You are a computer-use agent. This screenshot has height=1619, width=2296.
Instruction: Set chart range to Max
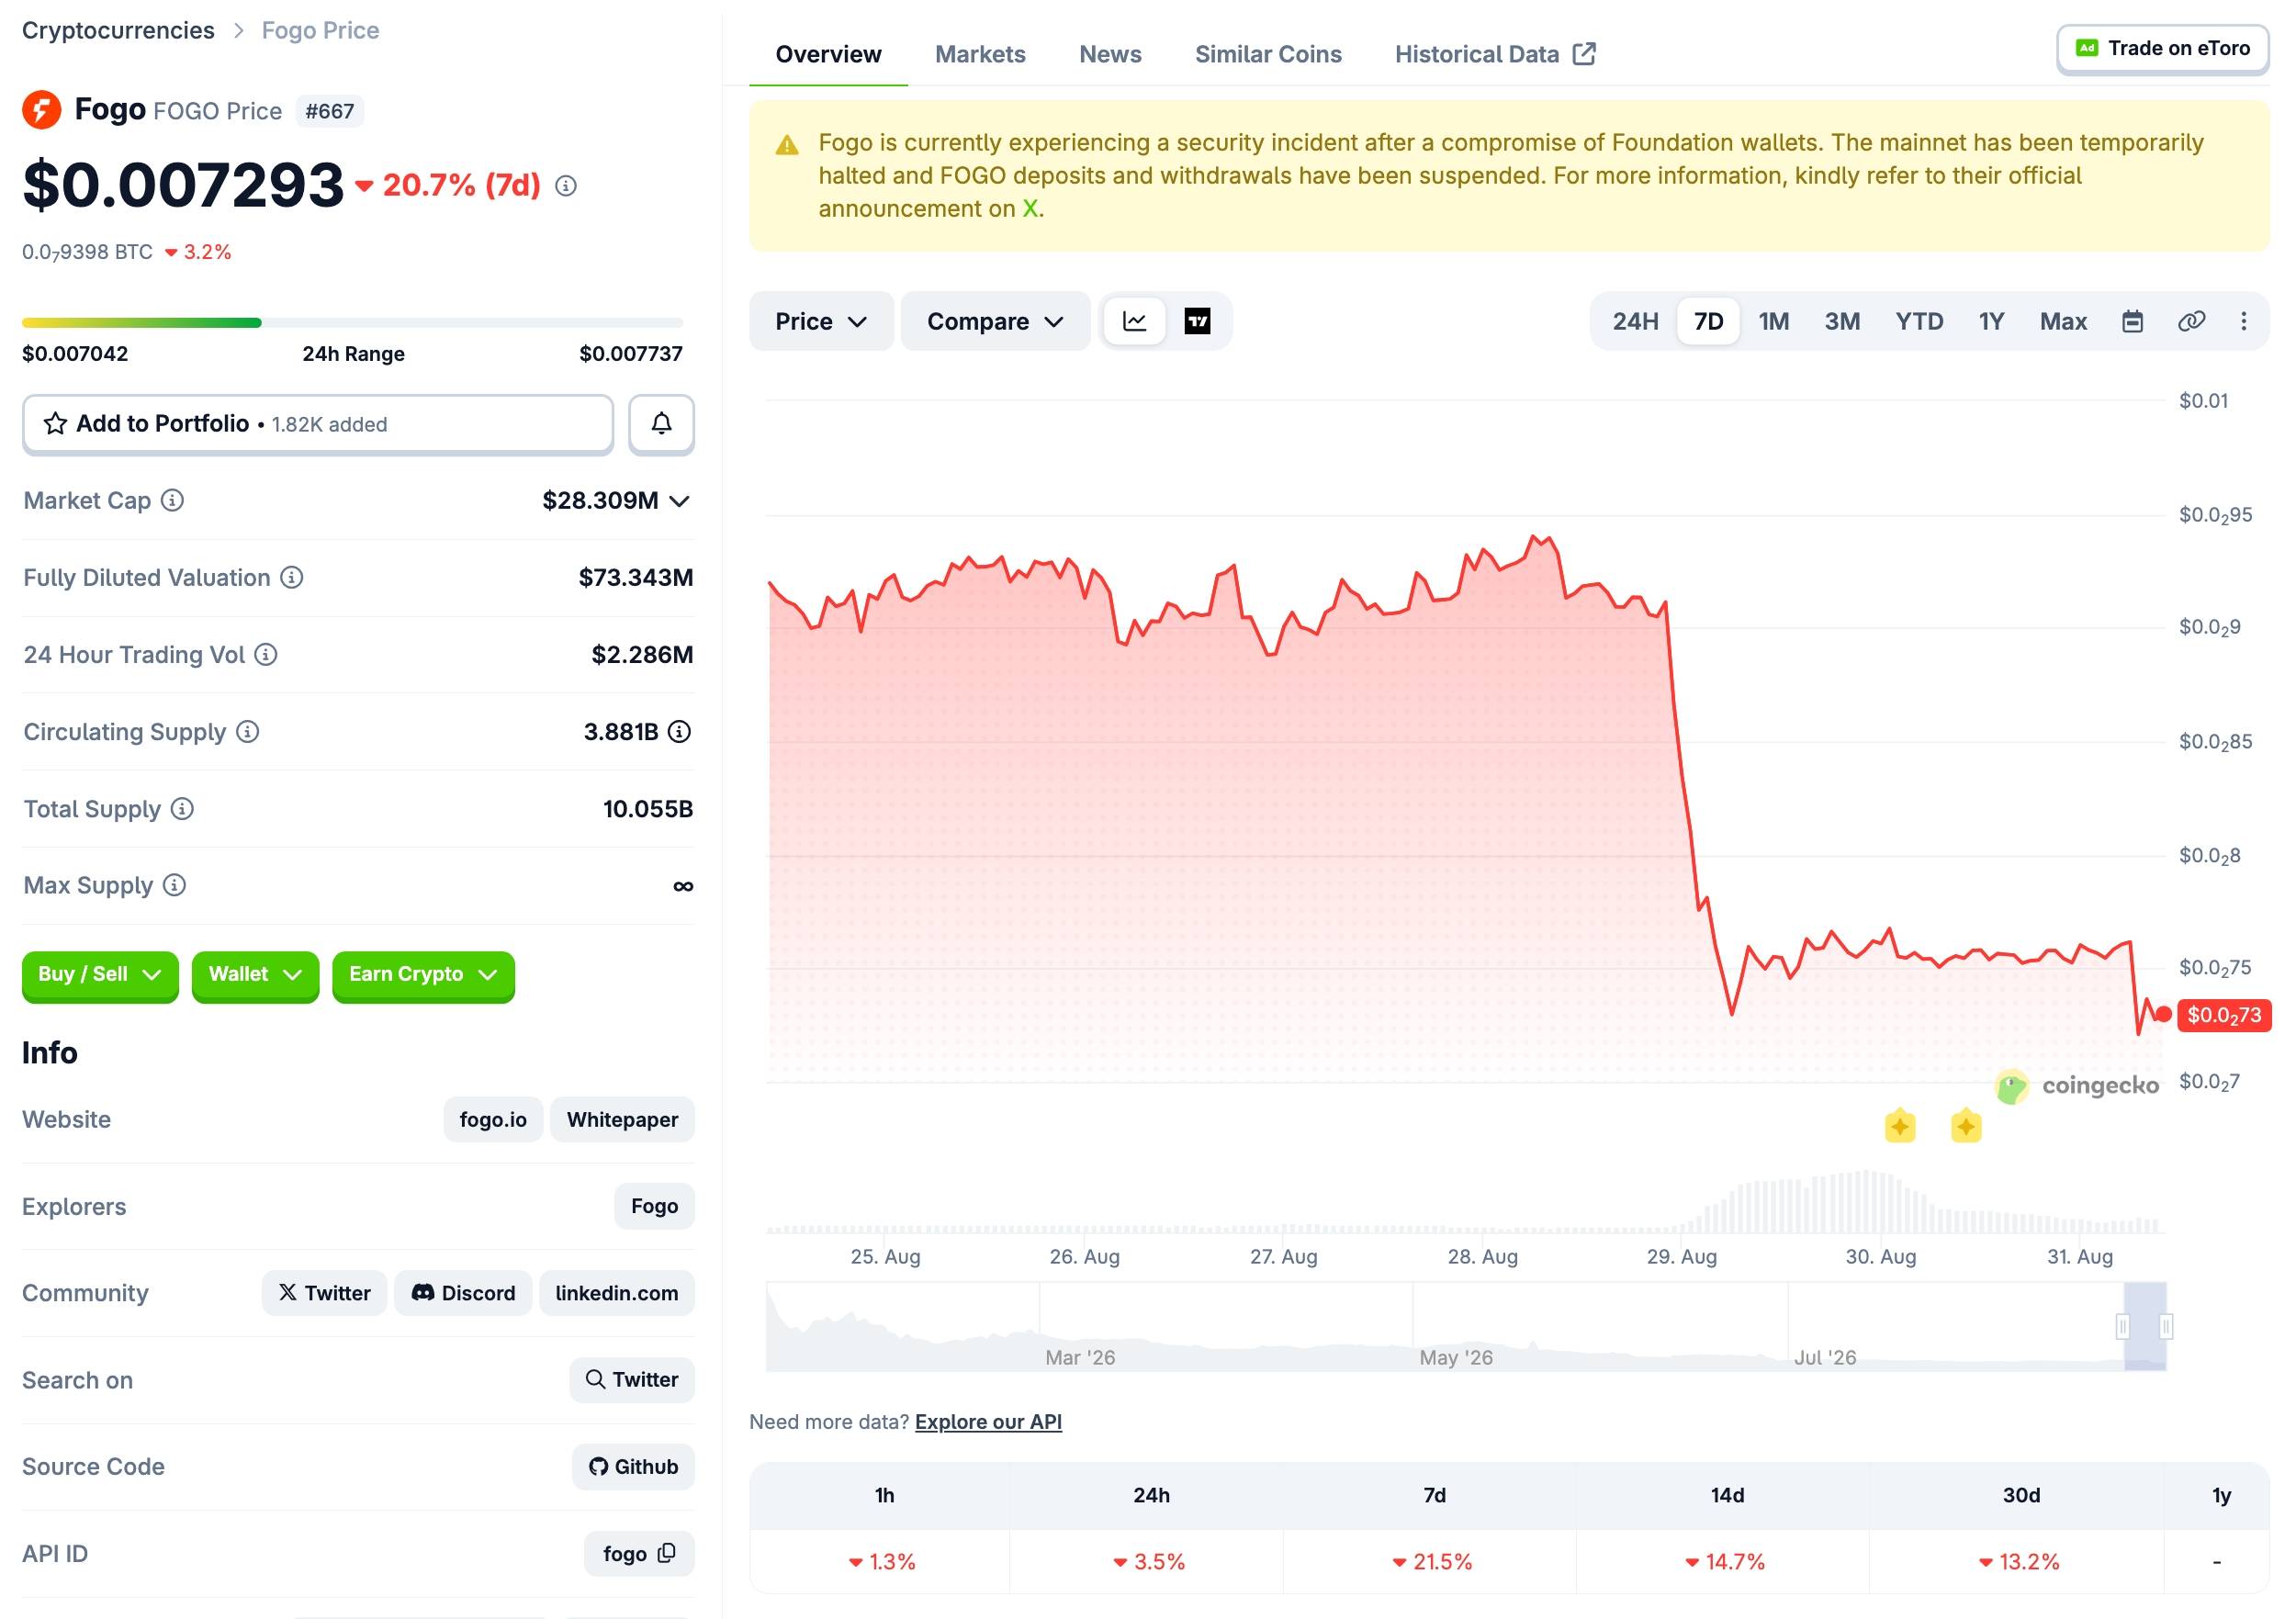click(2062, 321)
